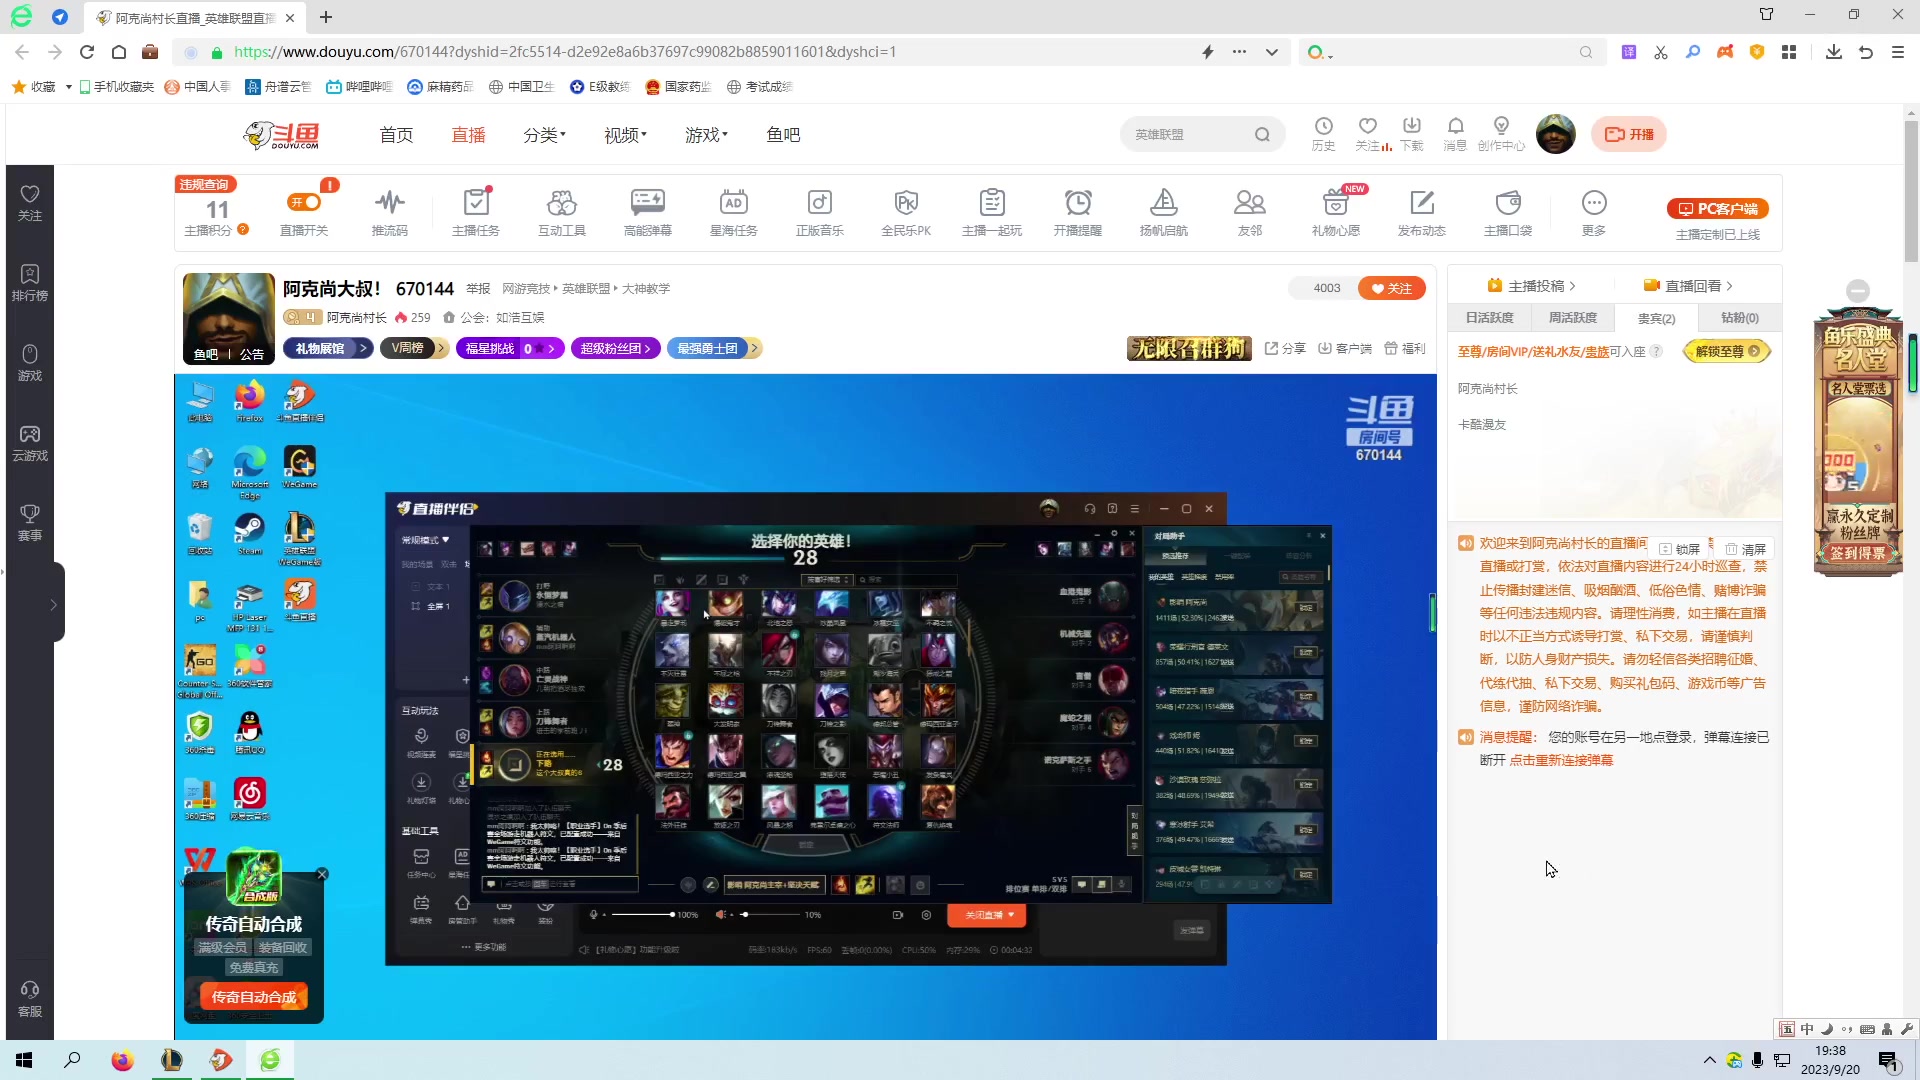Click 解锁至尊 button
This screenshot has height=1080, width=1920.
tap(1727, 351)
